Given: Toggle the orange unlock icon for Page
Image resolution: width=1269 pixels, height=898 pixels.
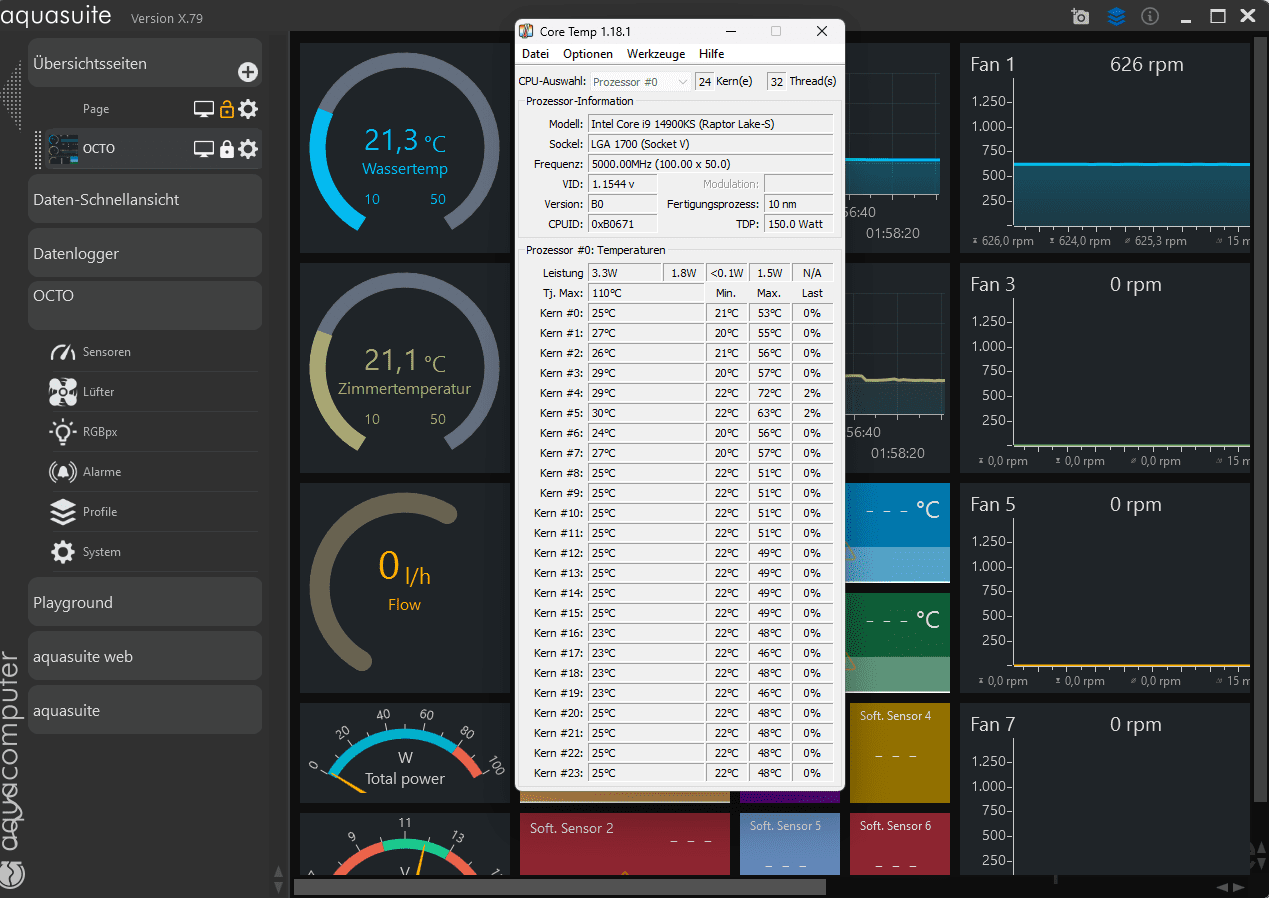Looking at the screenshot, I should (227, 109).
